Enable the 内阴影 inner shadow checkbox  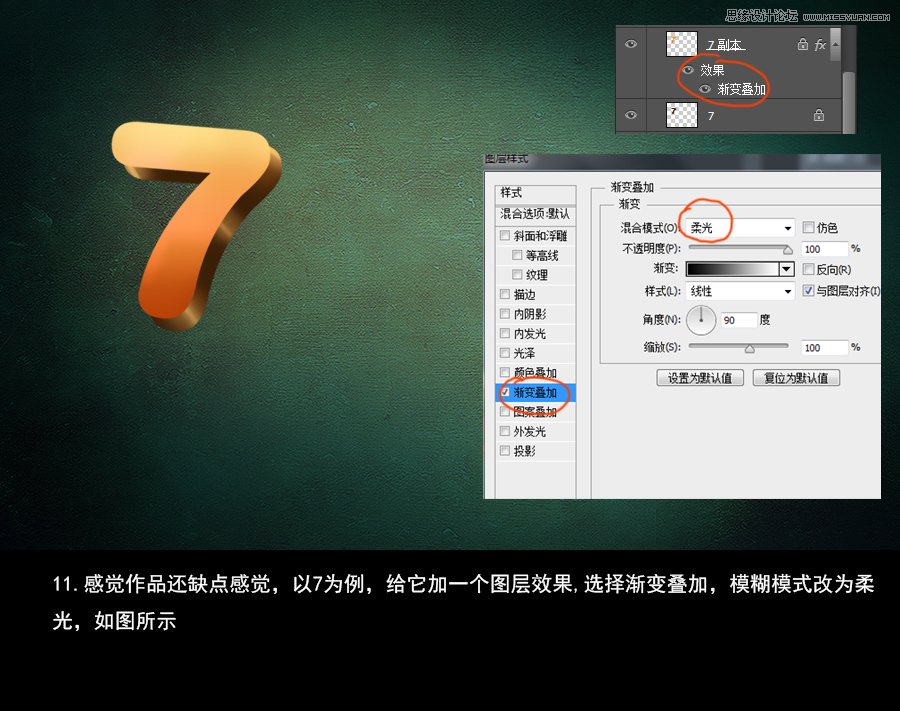coord(505,314)
